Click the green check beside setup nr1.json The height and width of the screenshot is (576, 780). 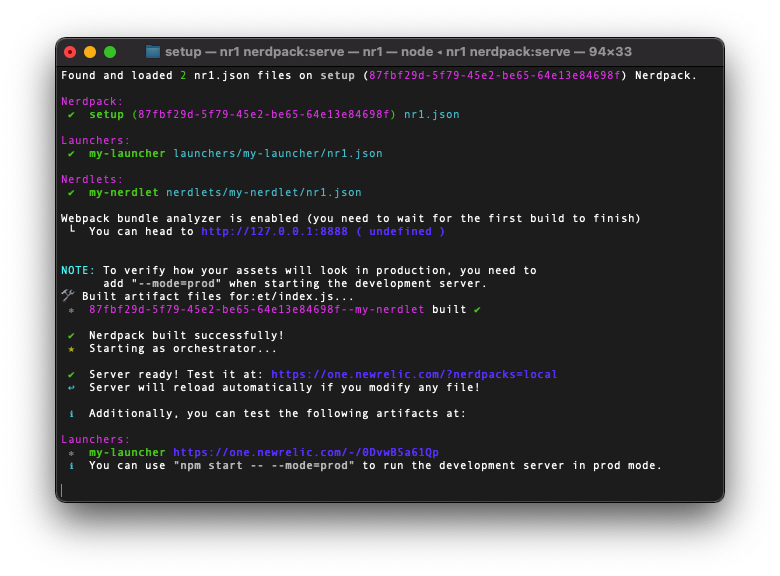pyautogui.click(x=71, y=115)
